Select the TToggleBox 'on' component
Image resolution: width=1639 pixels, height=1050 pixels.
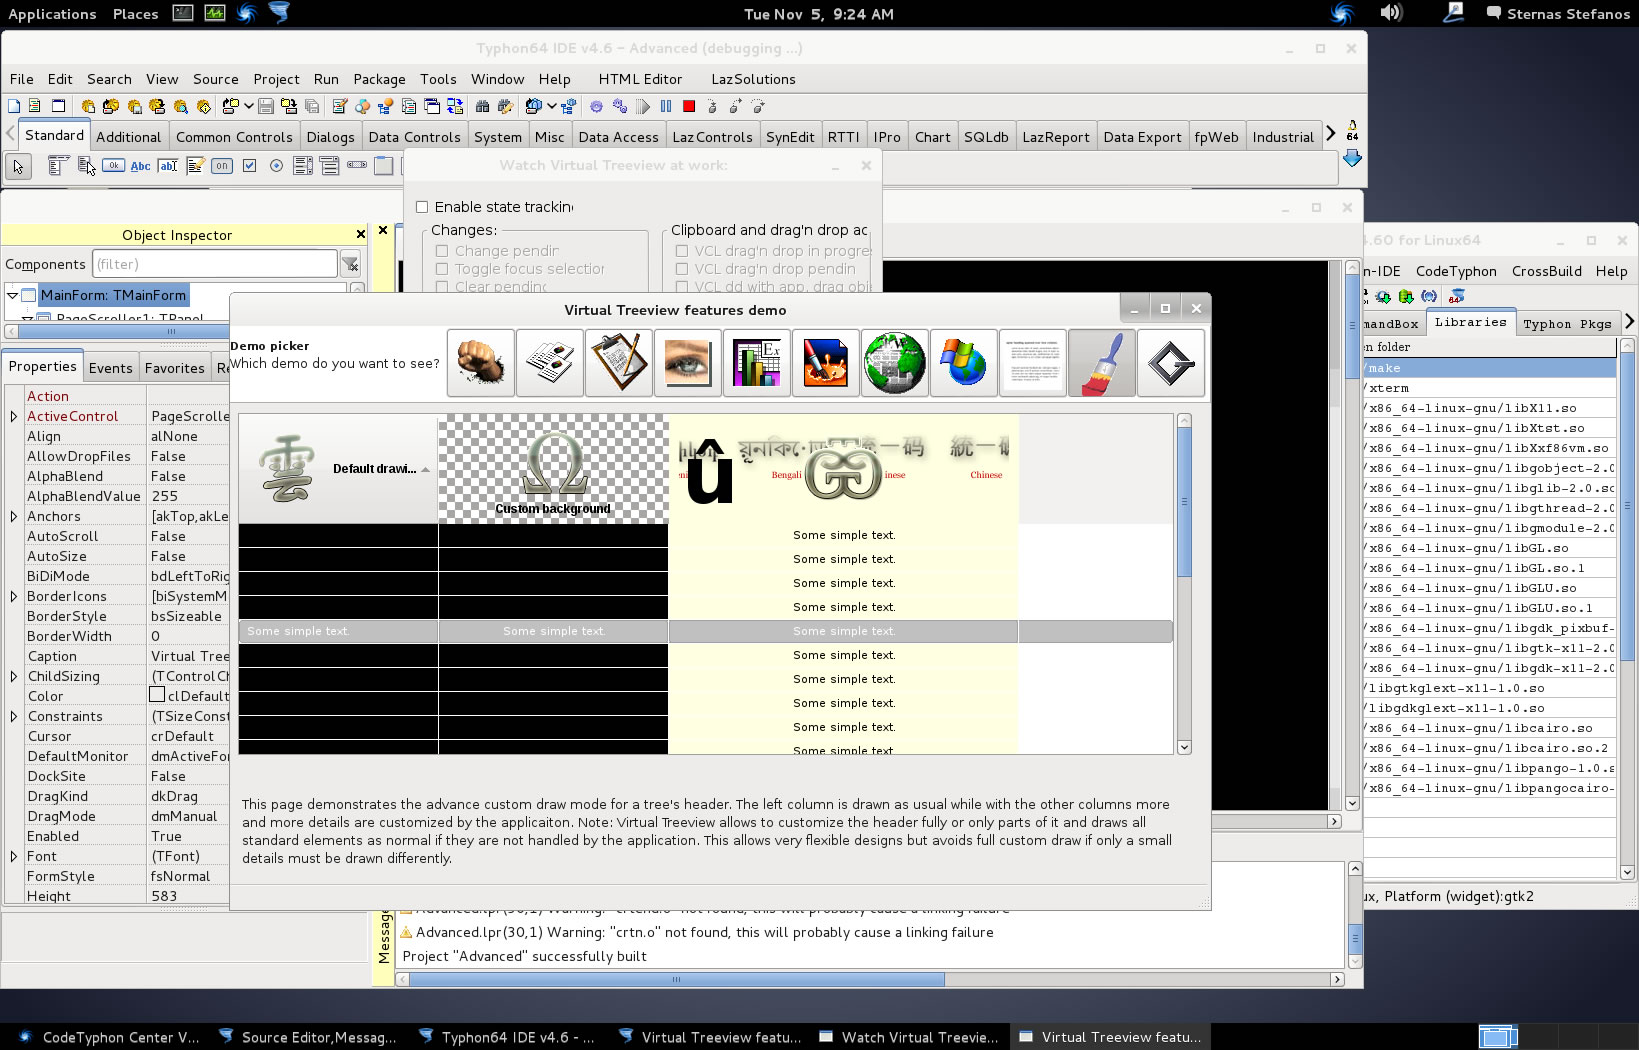coord(222,166)
